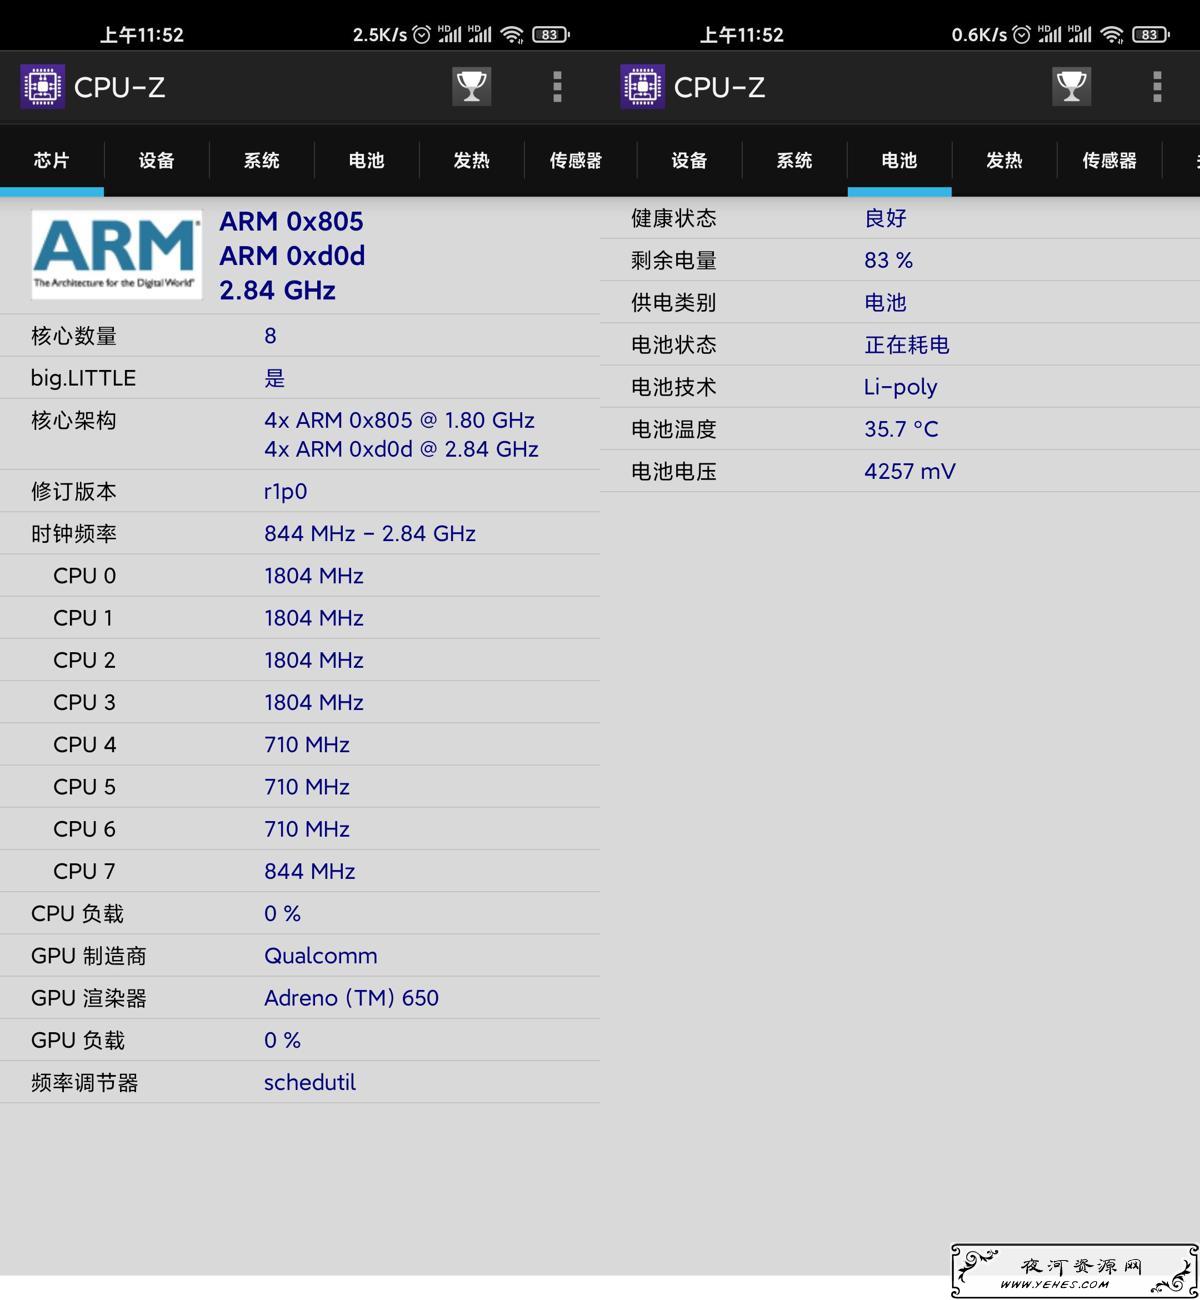The width and height of the screenshot is (1200, 1300).
Task: Click the 'CPU 2' row label
Action: coord(85,660)
